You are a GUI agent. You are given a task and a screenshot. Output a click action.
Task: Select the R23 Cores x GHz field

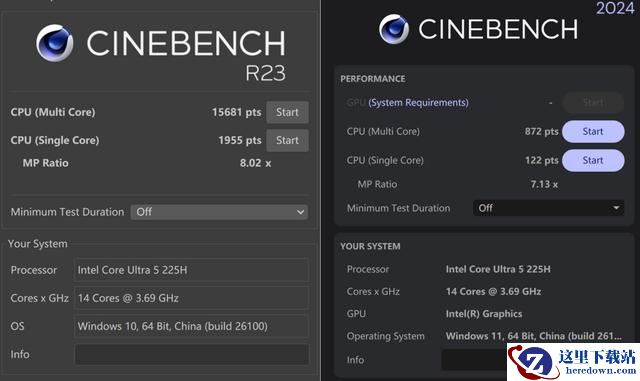coord(191,298)
